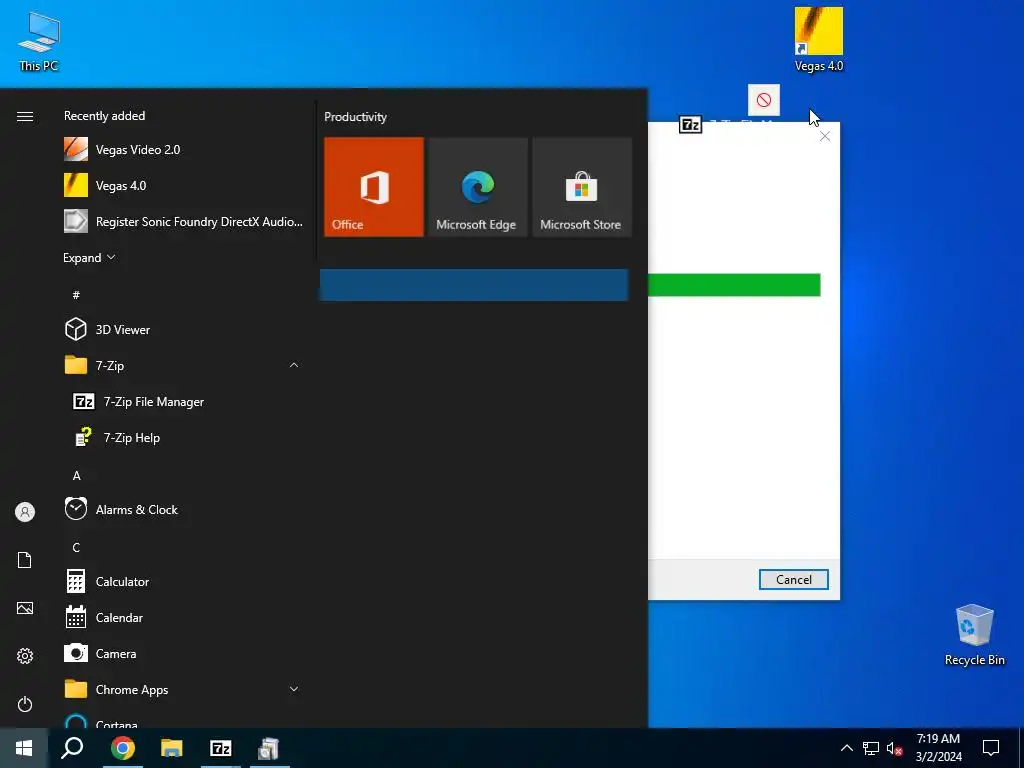Open the Microsoft Store tile
Image resolution: width=1024 pixels, height=768 pixels.
(582, 187)
